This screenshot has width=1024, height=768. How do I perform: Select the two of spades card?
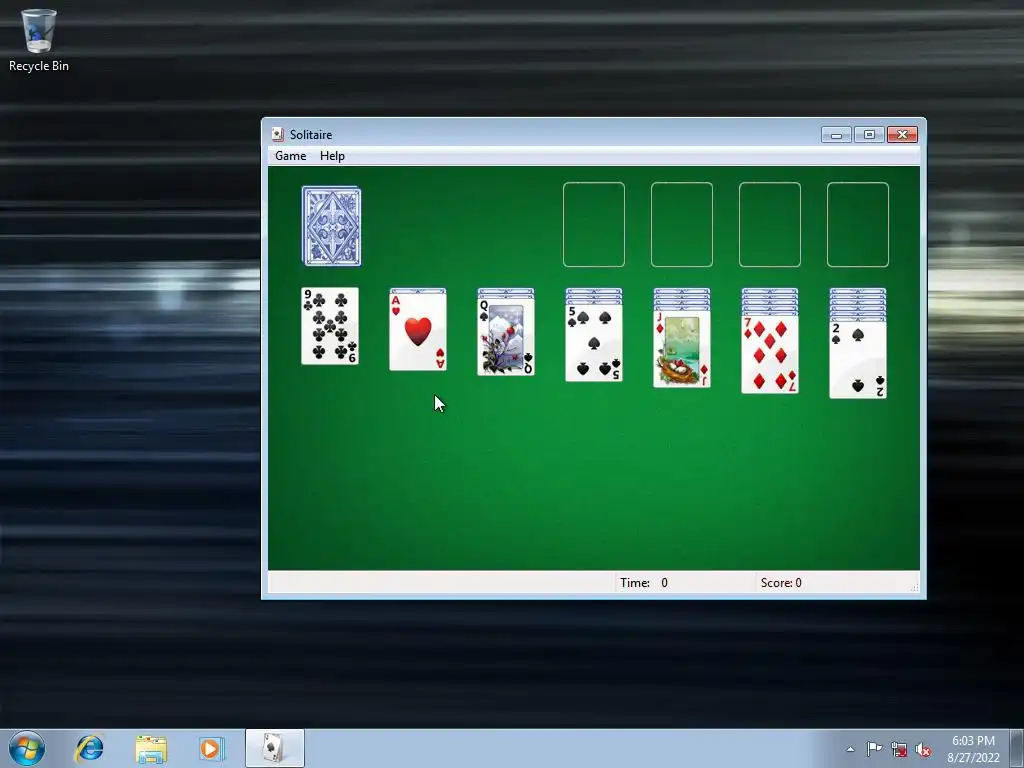coord(858,360)
